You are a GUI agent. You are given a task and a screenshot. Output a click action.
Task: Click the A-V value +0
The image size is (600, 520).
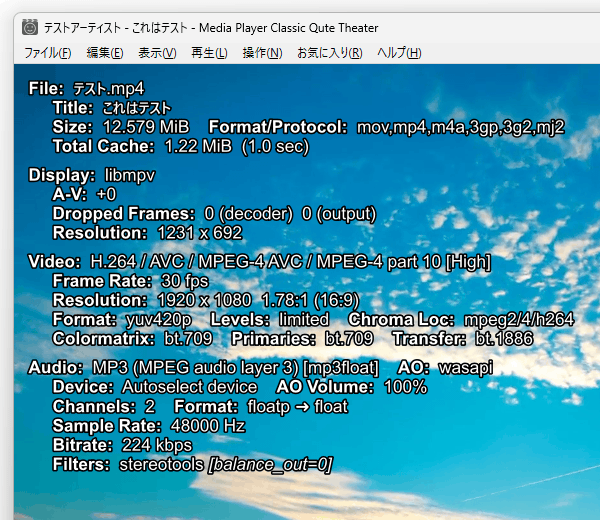coord(106,194)
